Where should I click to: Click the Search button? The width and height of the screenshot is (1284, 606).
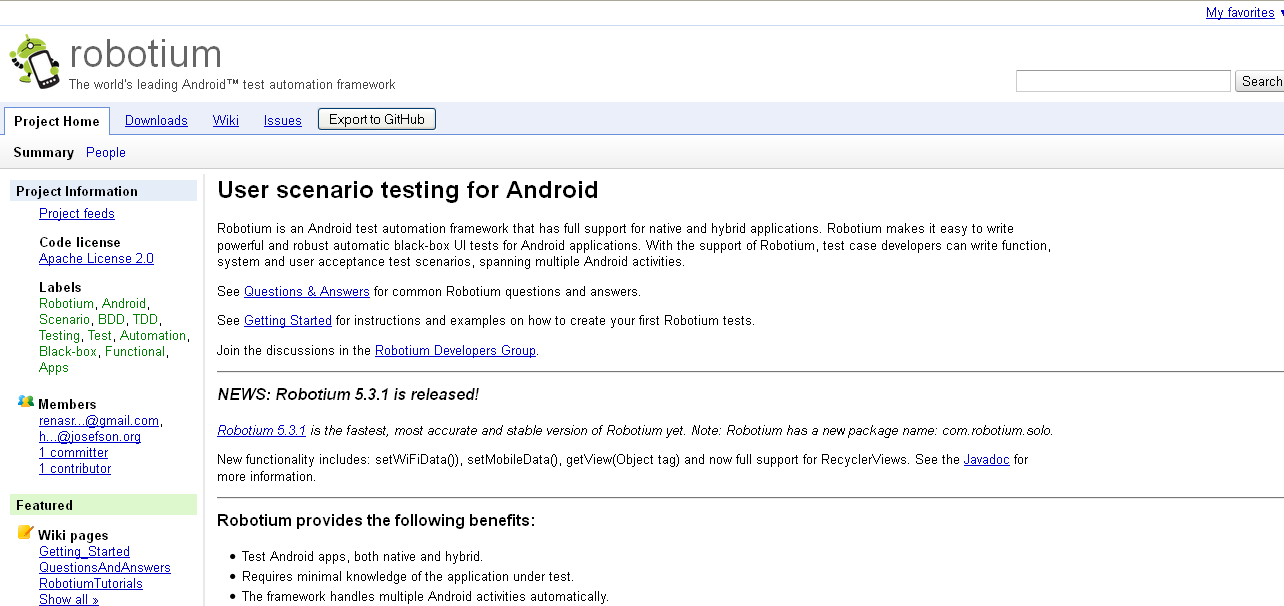click(1261, 81)
